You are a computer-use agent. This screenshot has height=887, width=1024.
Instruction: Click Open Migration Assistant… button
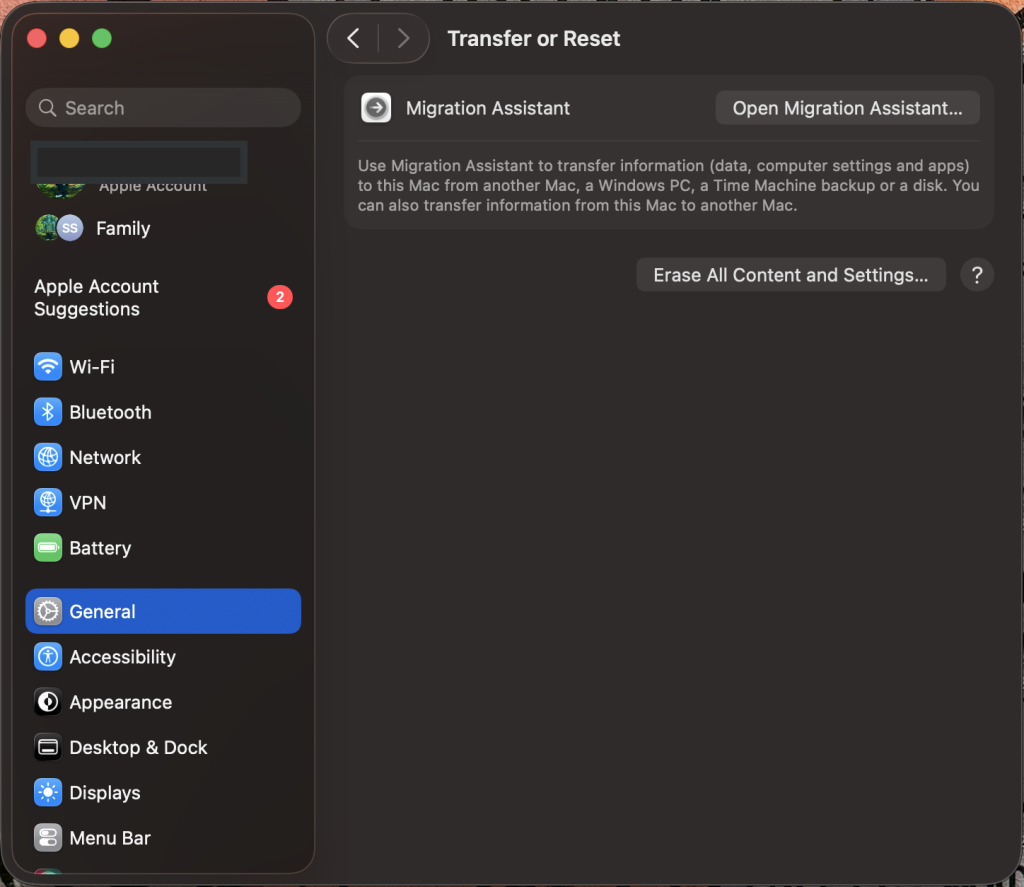click(847, 108)
